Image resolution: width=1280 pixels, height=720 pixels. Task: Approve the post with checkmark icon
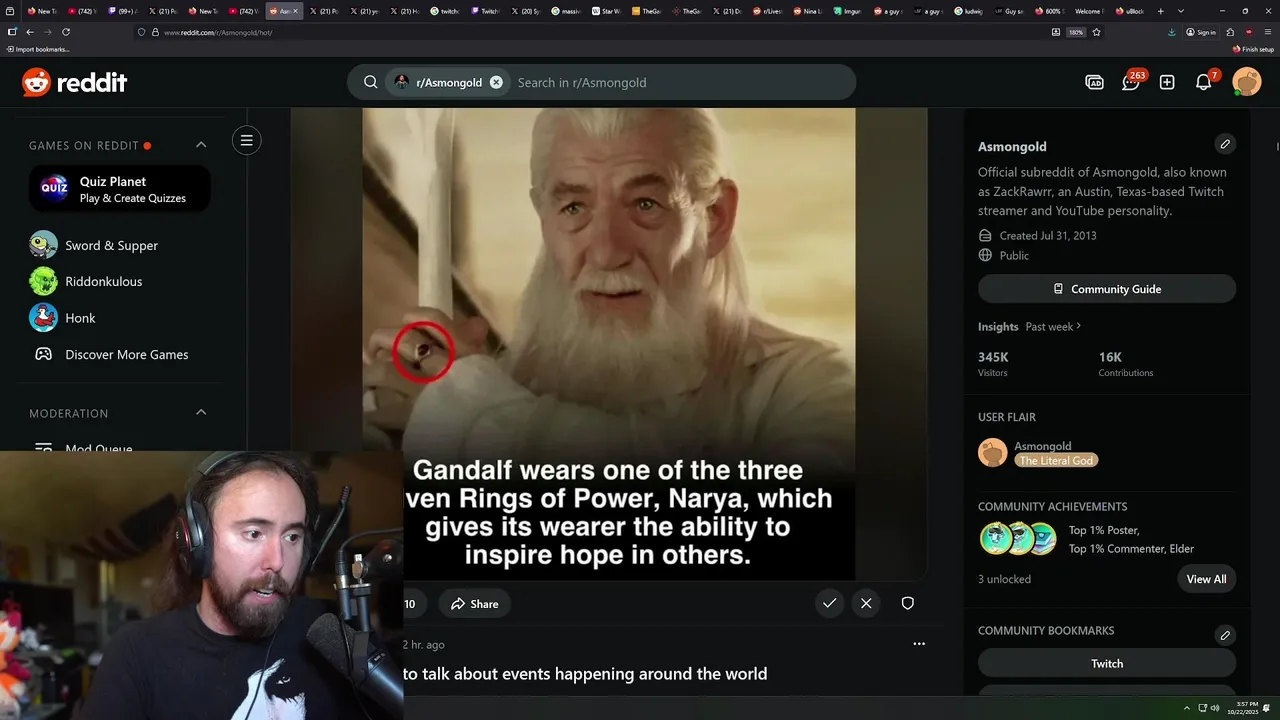point(829,603)
